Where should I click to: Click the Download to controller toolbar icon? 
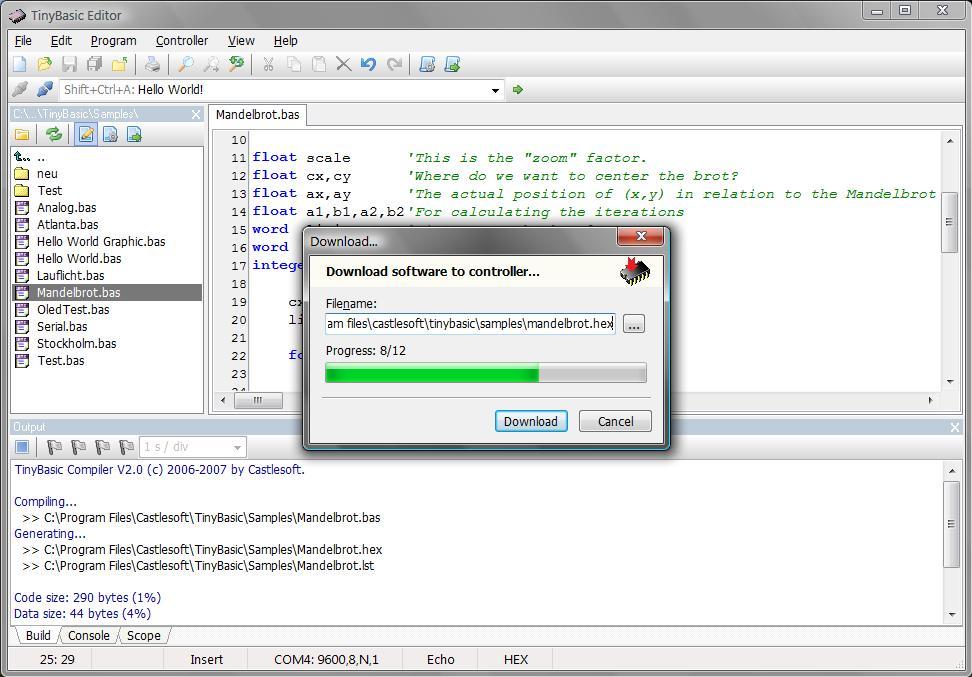pyautogui.click(x=452, y=65)
